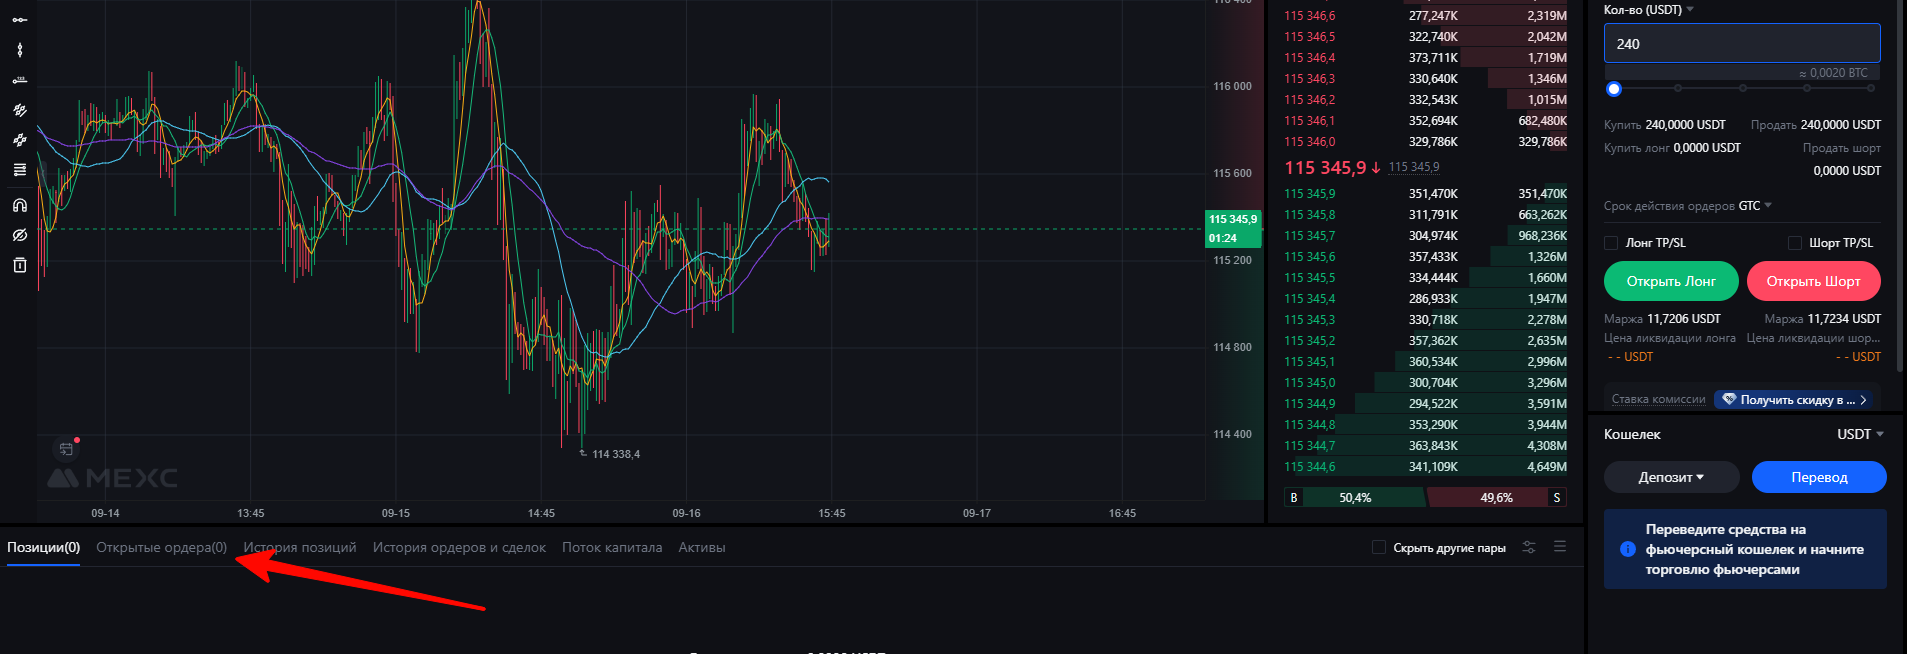1907x654 pixels.
Task: Select ask price row 115 346,3
Action: 1425,78
